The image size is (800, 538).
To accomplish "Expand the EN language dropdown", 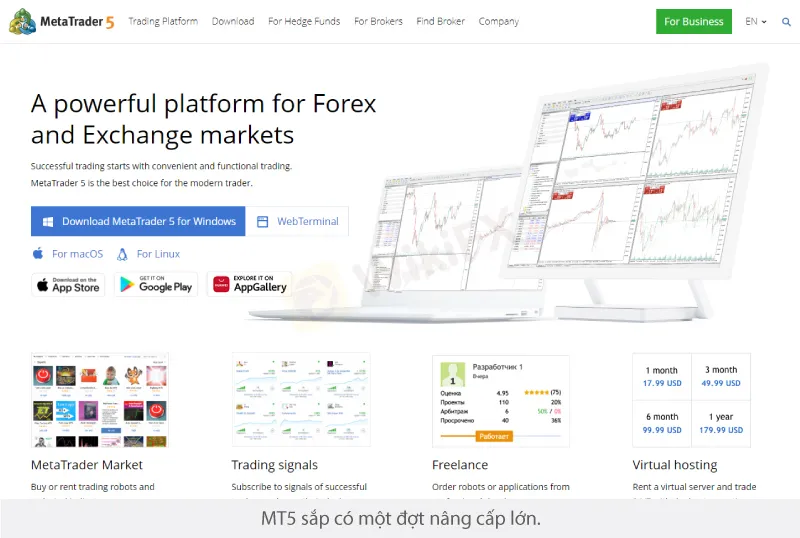I will pyautogui.click(x=756, y=21).
